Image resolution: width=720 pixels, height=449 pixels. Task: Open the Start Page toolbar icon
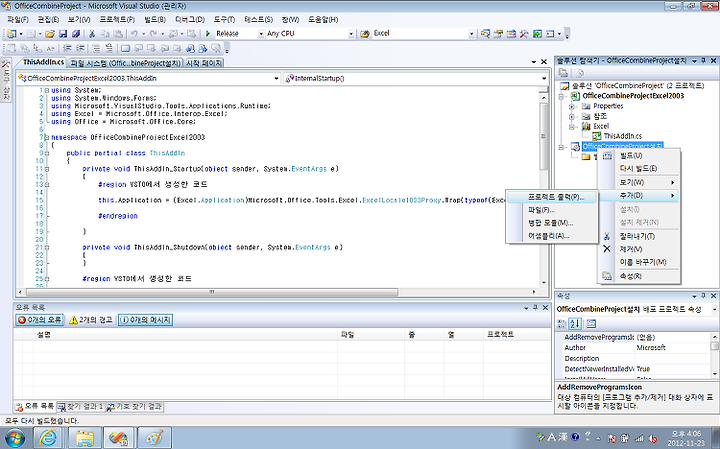point(537,34)
